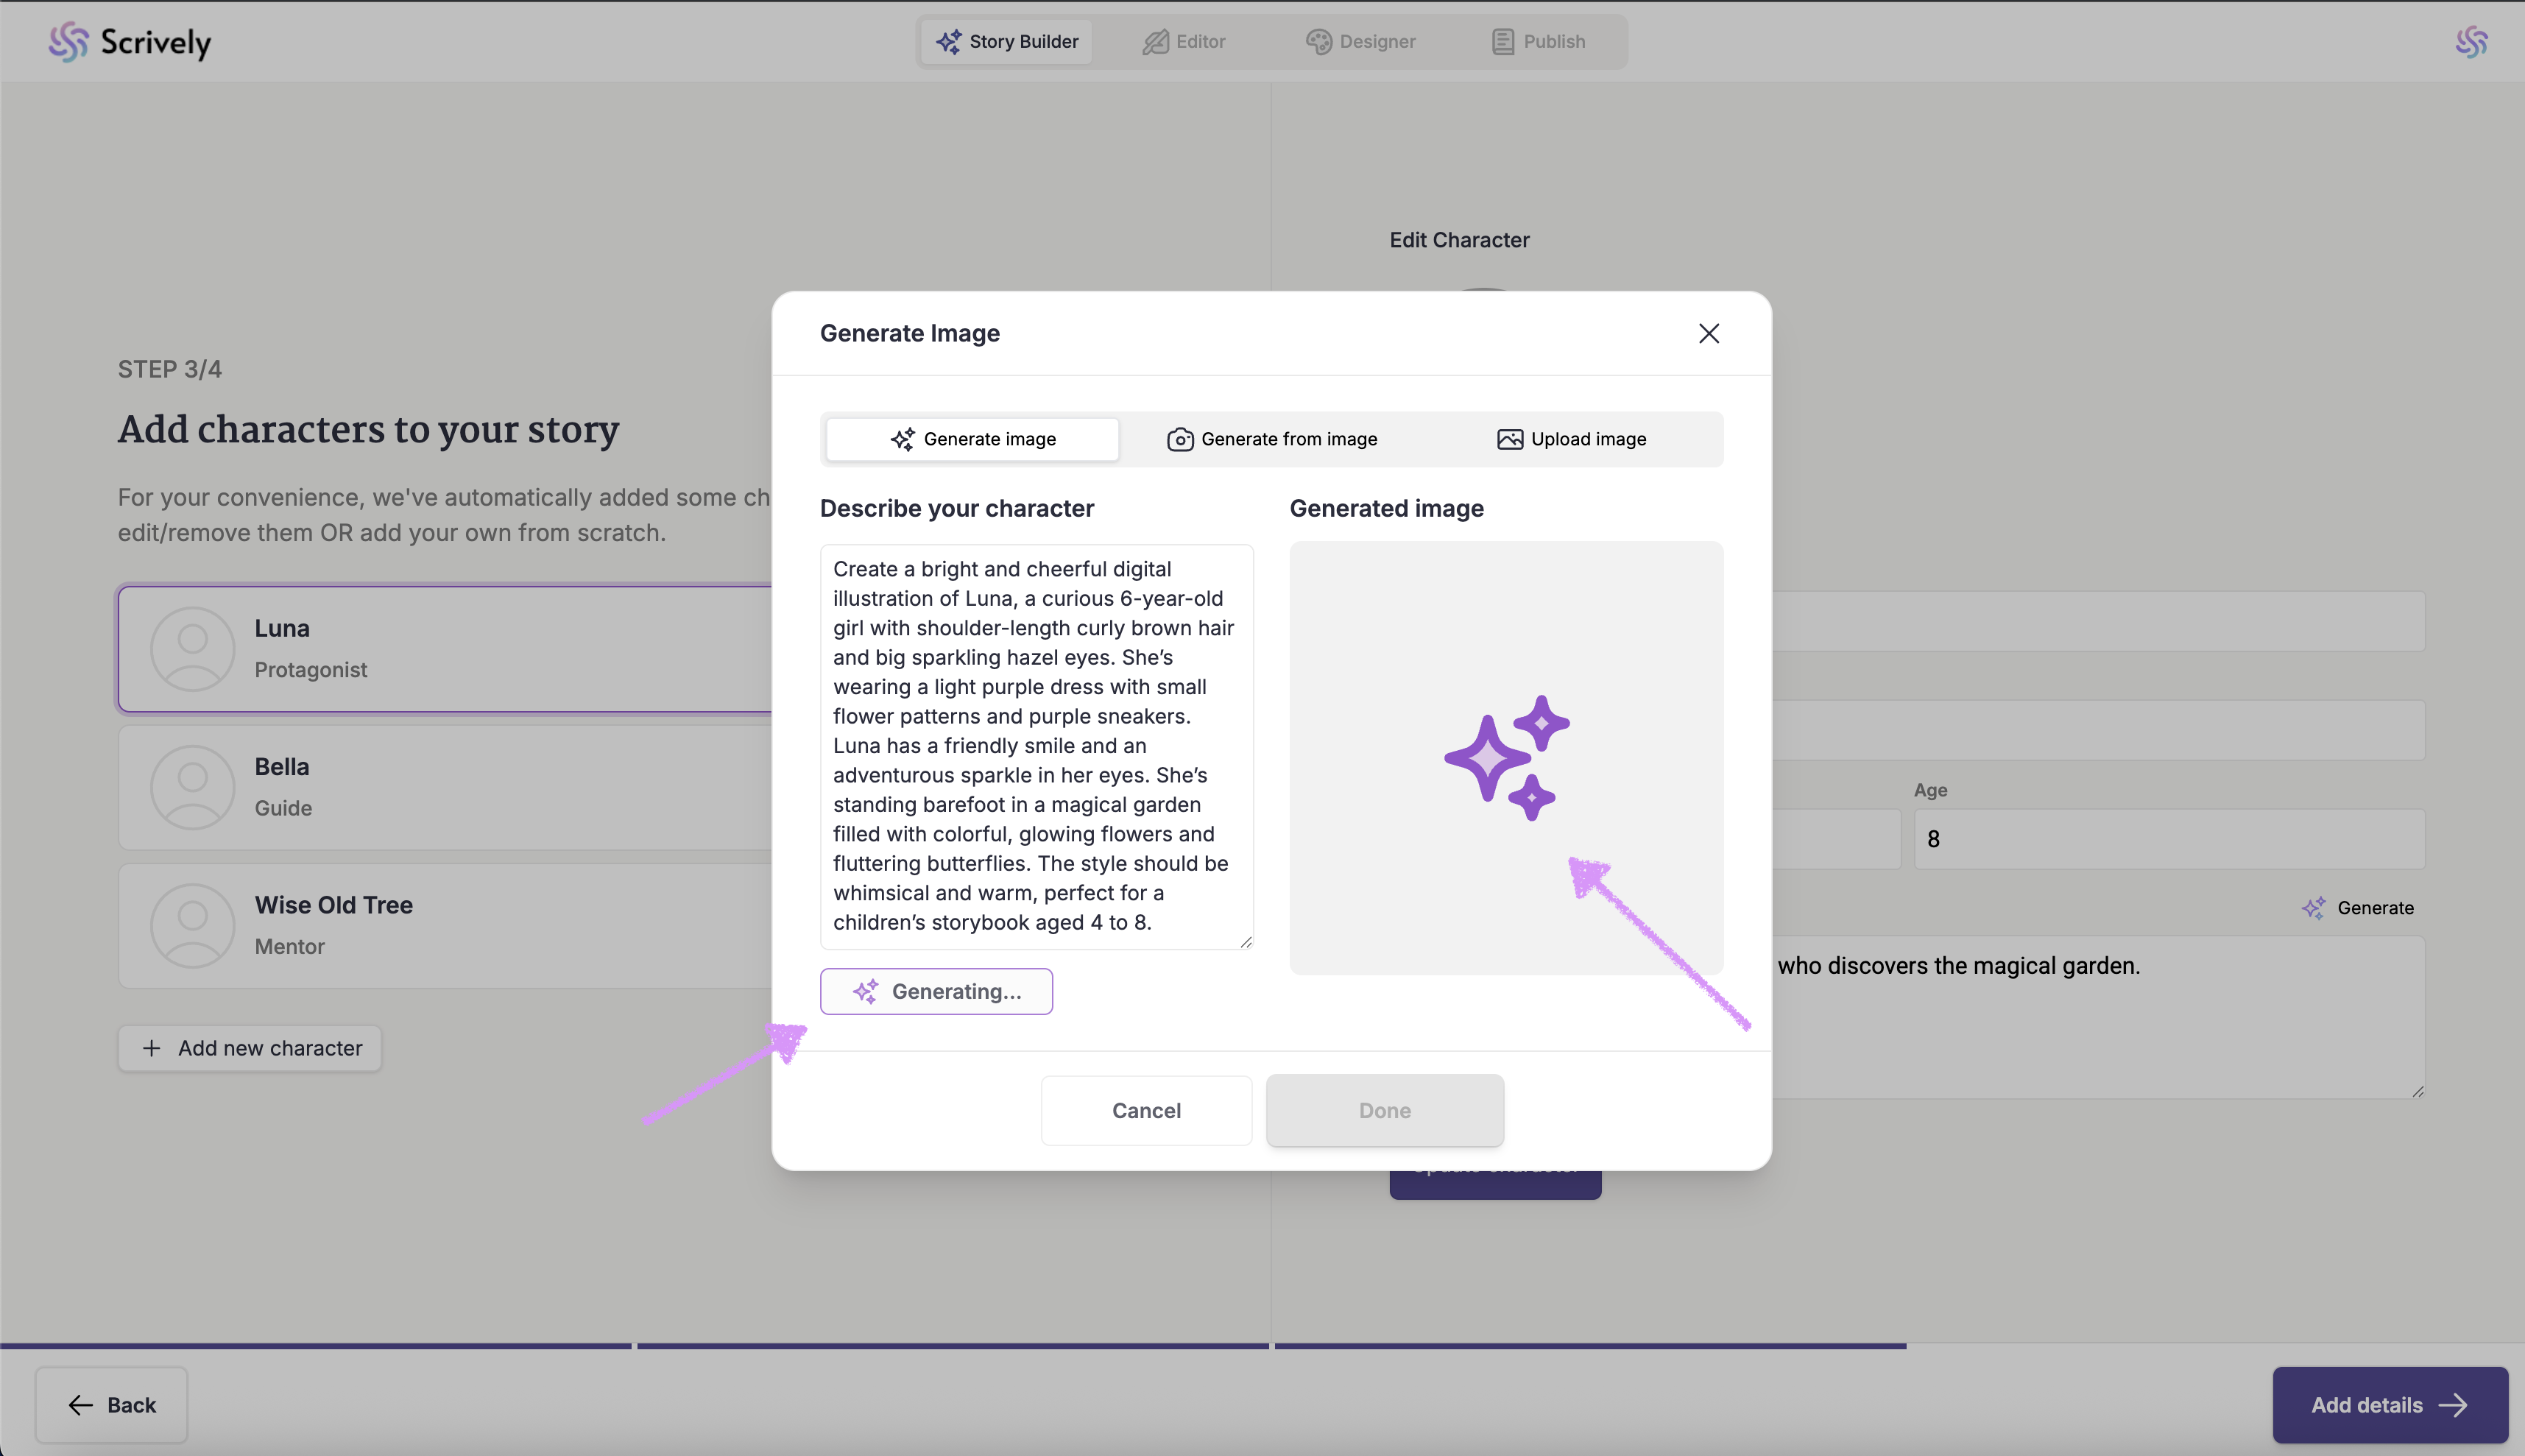Switch to Upload image tab
This screenshot has width=2525, height=1456.
point(1571,440)
